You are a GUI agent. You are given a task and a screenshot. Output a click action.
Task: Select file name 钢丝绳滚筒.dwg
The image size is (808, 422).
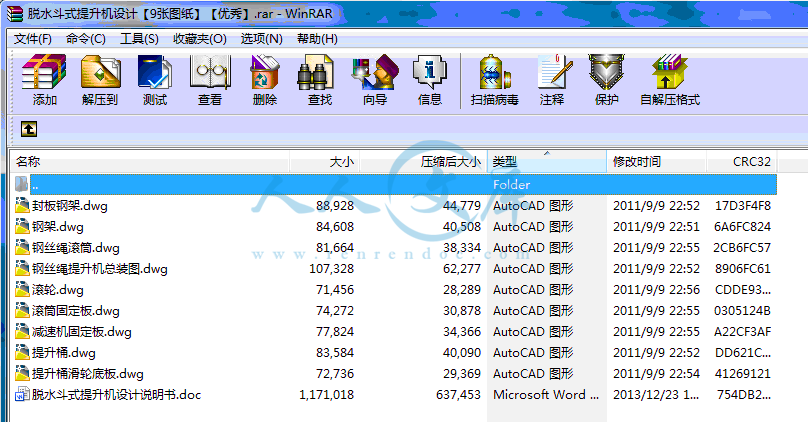76,248
